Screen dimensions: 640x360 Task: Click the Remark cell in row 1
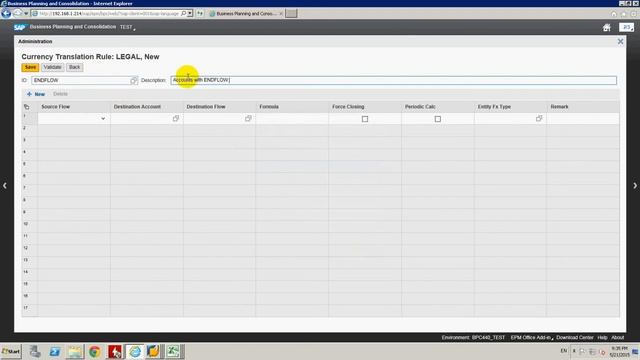583,119
